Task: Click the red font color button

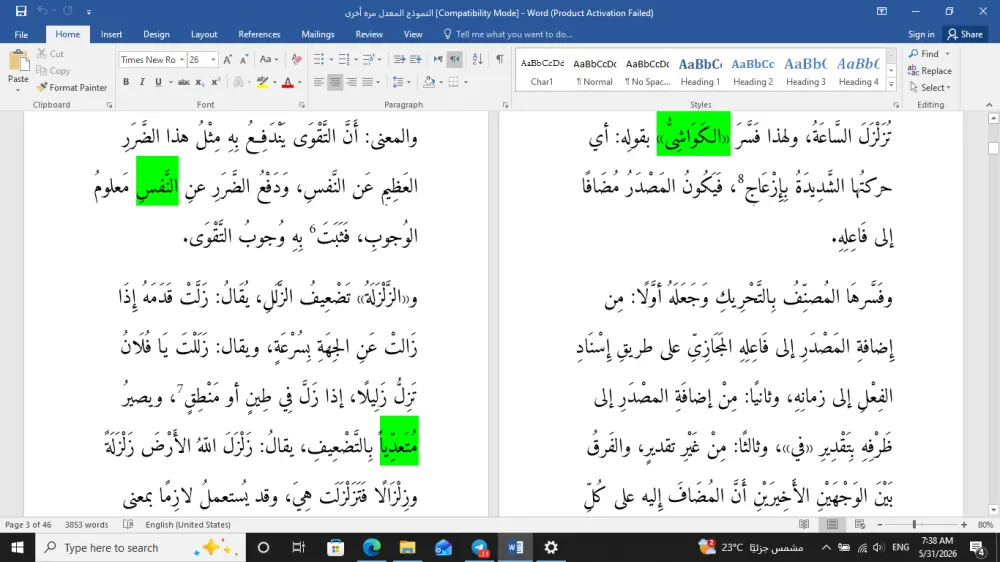Action: coord(288,82)
